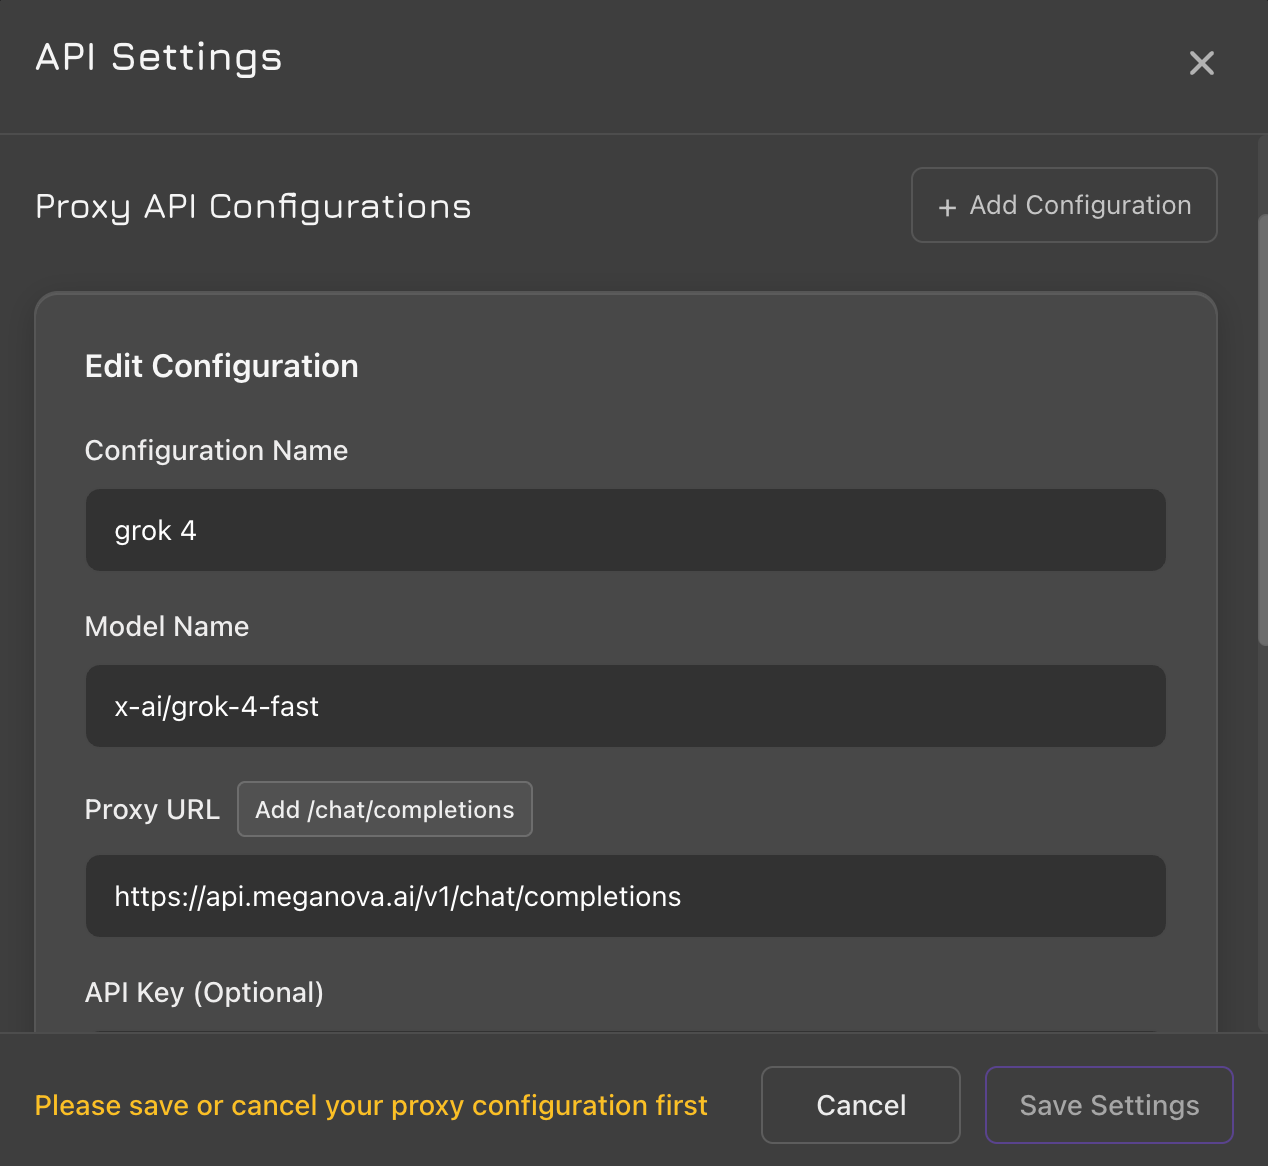Viewport: 1268px width, 1166px height.
Task: Click the Model Name label
Action: (x=167, y=627)
